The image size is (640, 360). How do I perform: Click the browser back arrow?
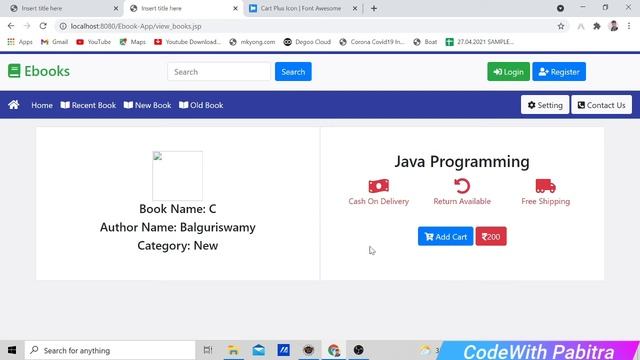click(11, 26)
